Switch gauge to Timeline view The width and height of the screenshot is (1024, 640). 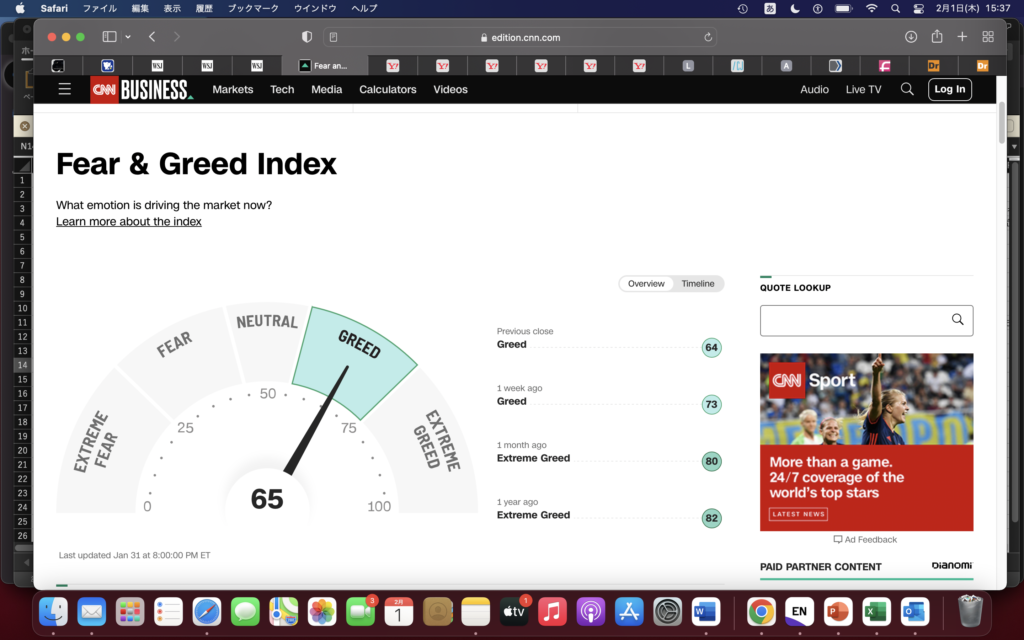pos(698,284)
